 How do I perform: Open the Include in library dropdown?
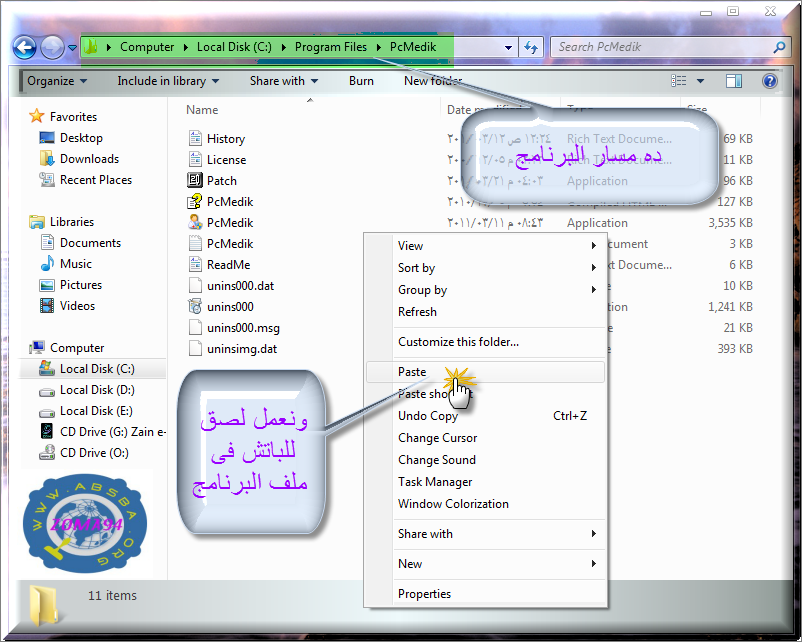point(168,81)
